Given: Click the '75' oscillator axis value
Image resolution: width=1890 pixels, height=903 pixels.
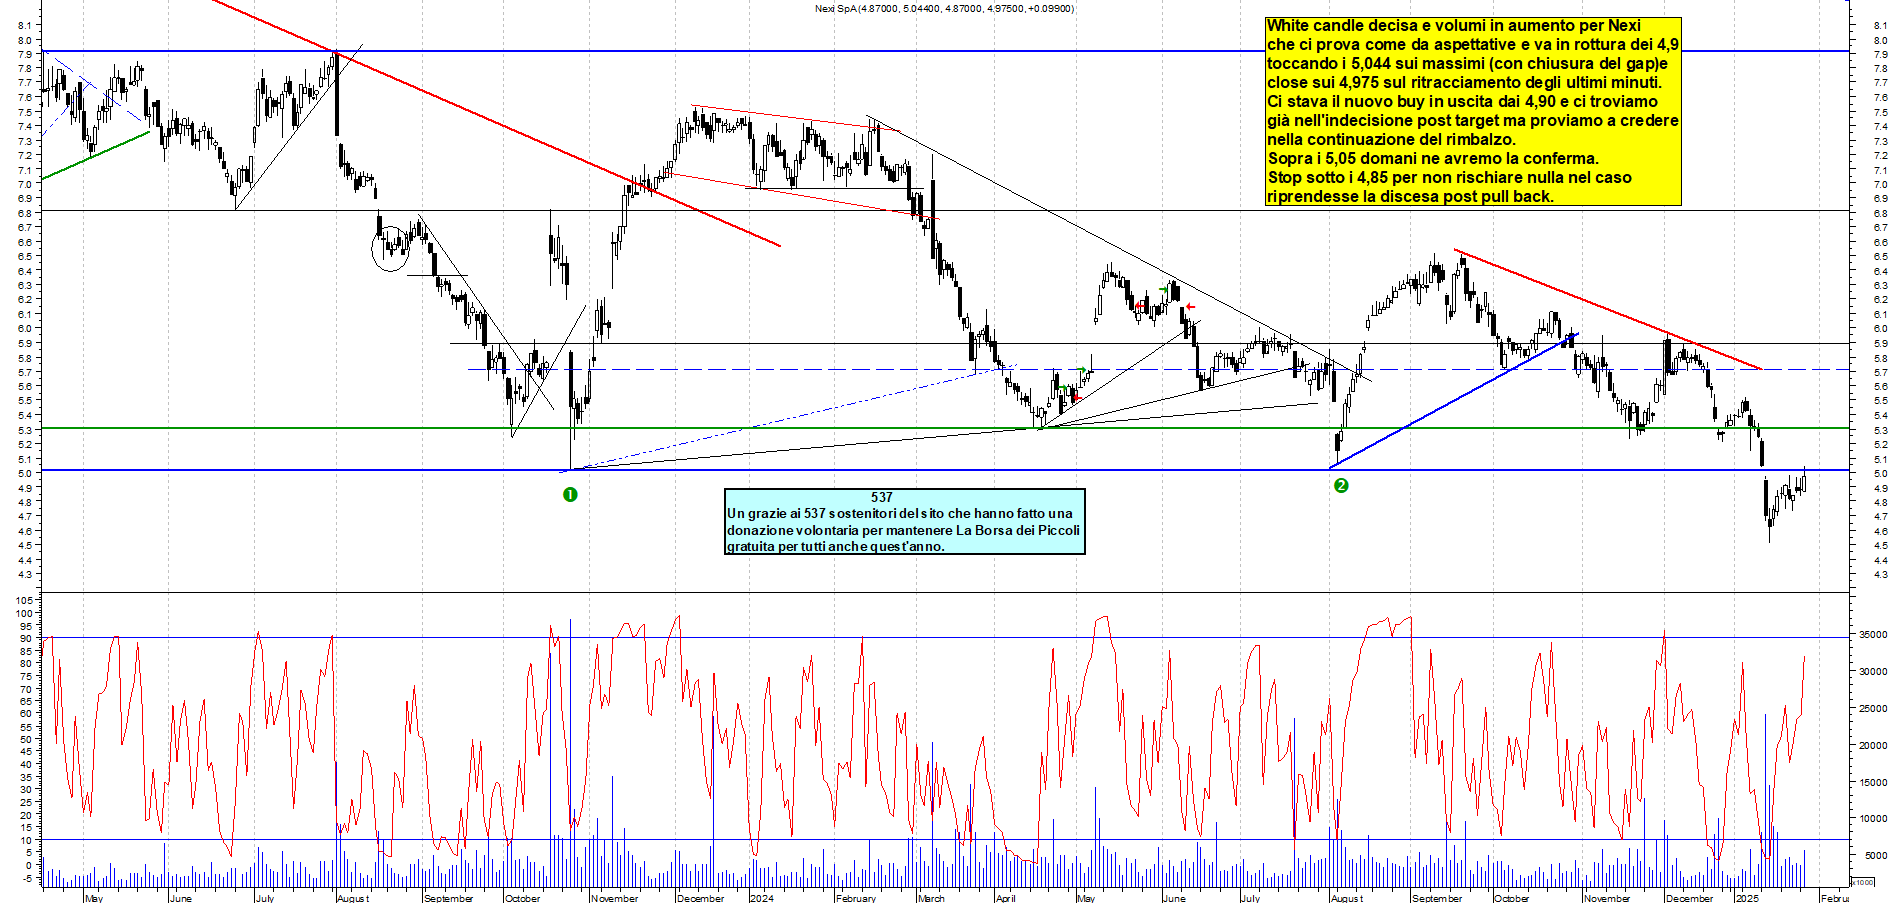Looking at the screenshot, I should tap(26, 676).
